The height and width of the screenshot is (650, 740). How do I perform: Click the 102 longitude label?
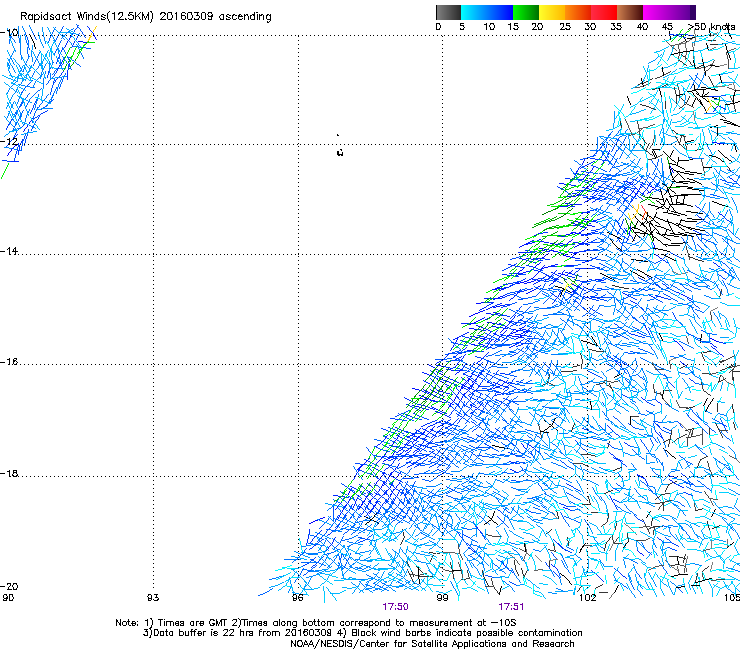pos(588,598)
